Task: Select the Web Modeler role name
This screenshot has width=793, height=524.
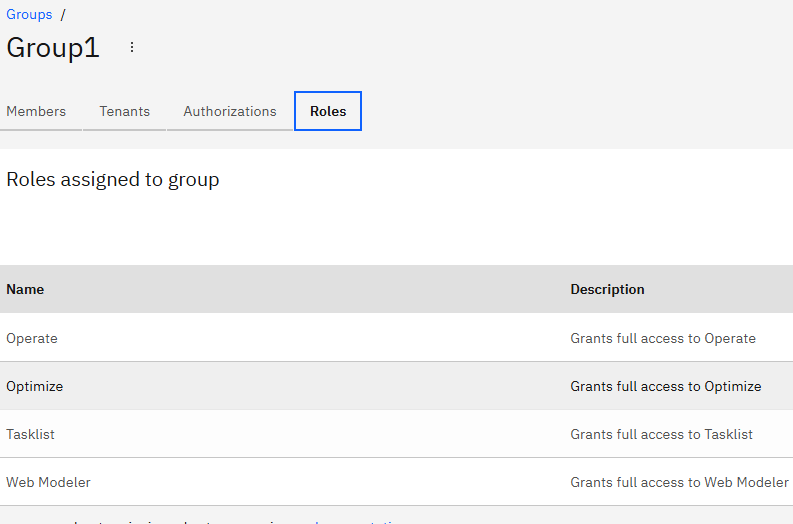Action: coord(49,483)
